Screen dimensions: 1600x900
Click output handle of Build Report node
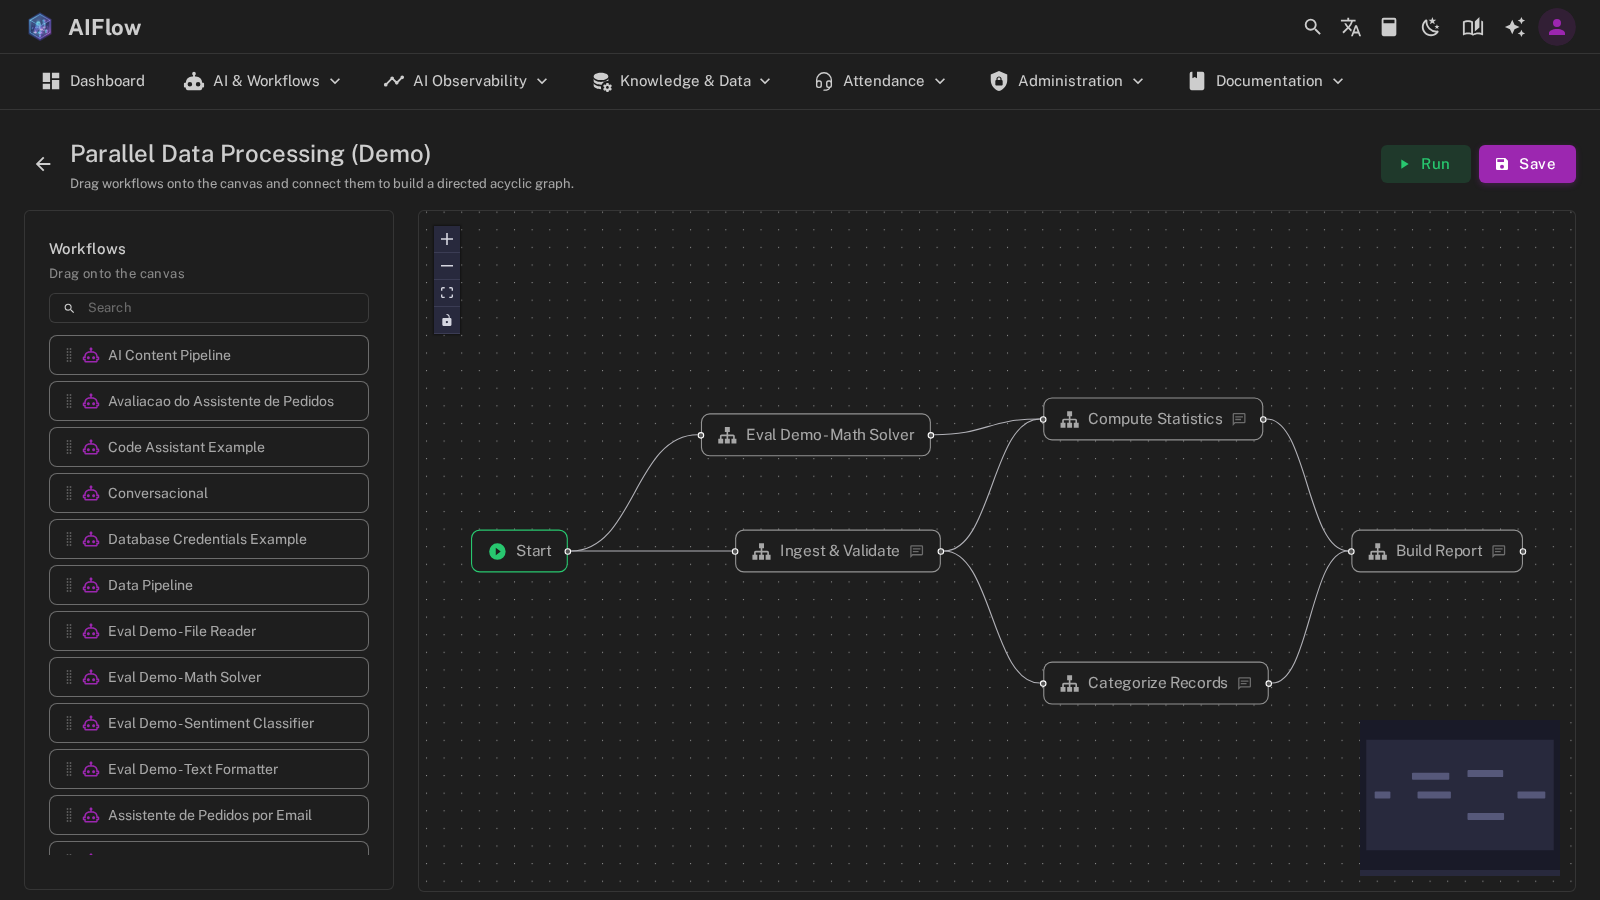tap(1522, 551)
